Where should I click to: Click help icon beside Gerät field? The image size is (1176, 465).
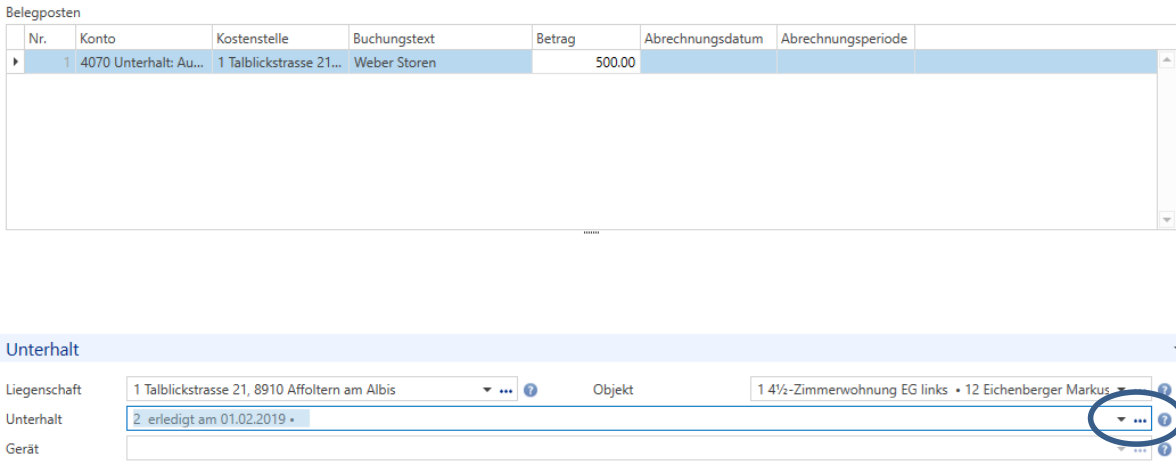tap(1164, 449)
